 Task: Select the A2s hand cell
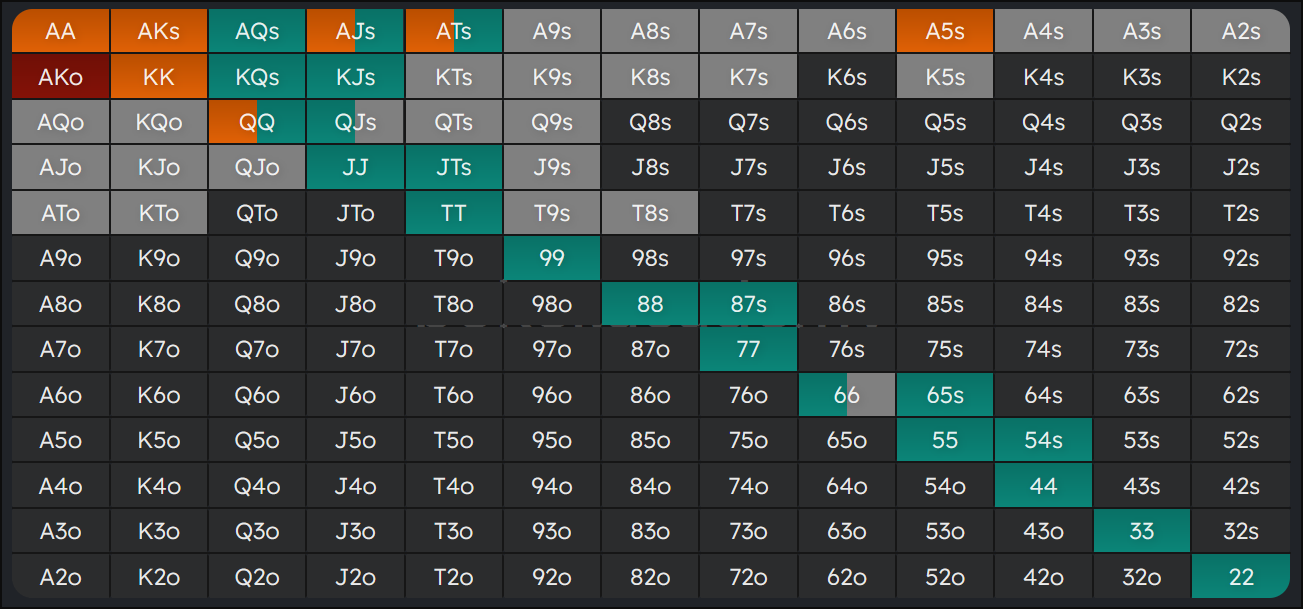click(1240, 31)
